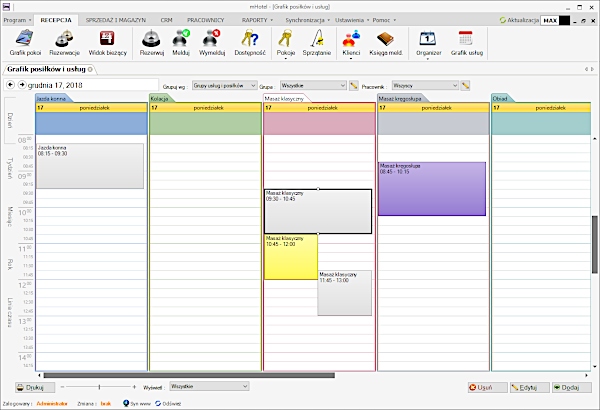Click the Drukuj print button
This screenshot has height=410, width=600.
pos(31,386)
